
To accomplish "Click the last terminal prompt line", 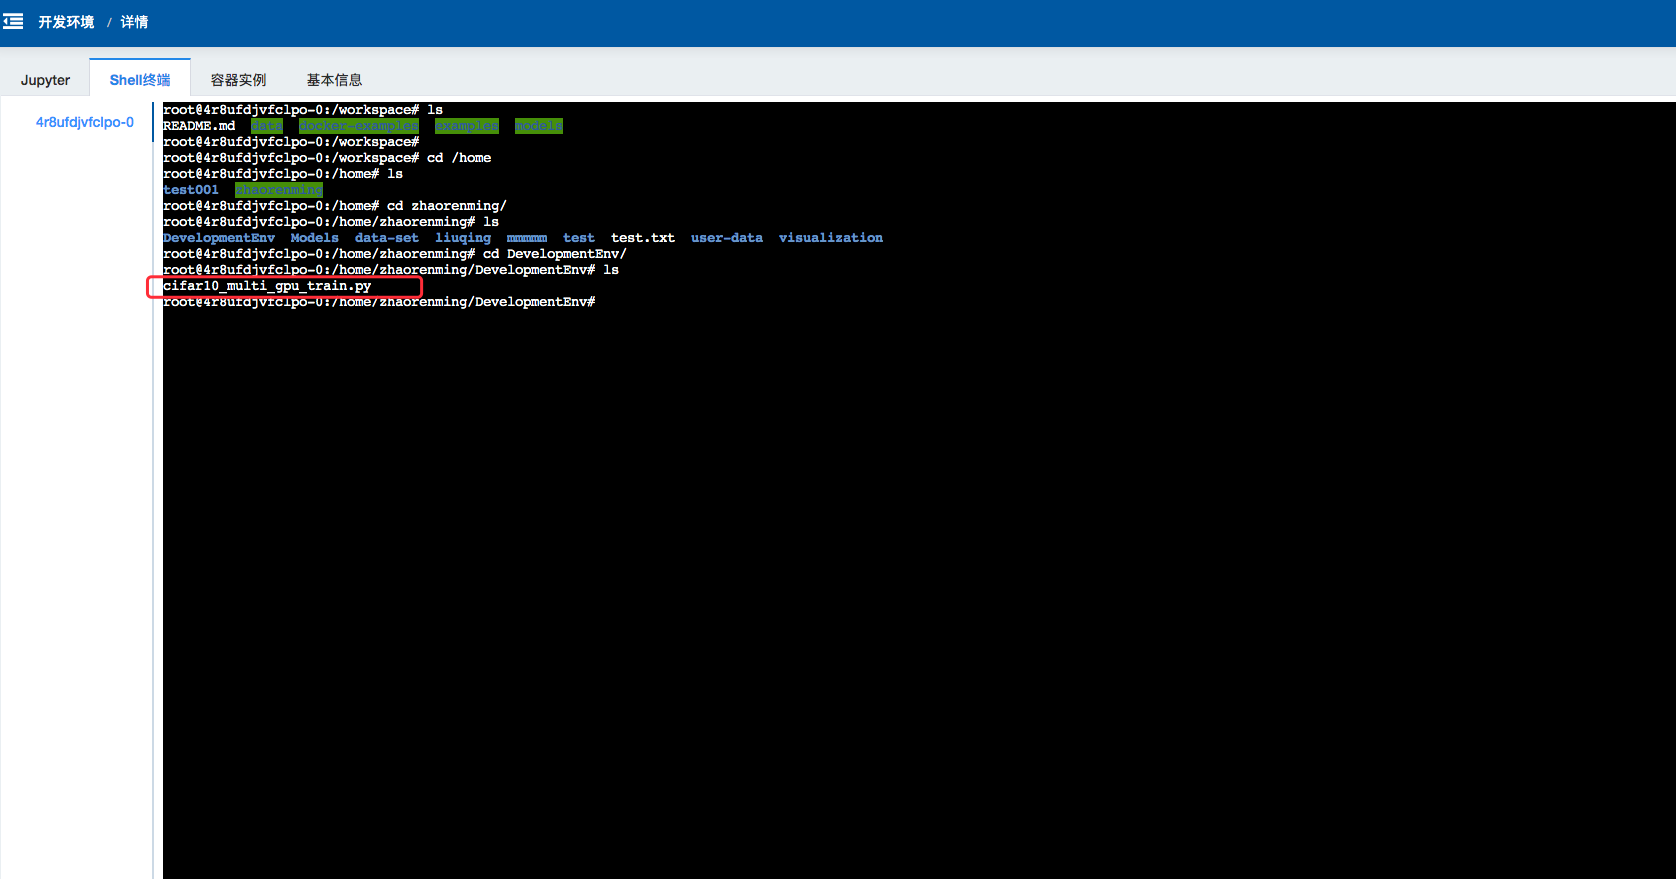I will tap(379, 302).
